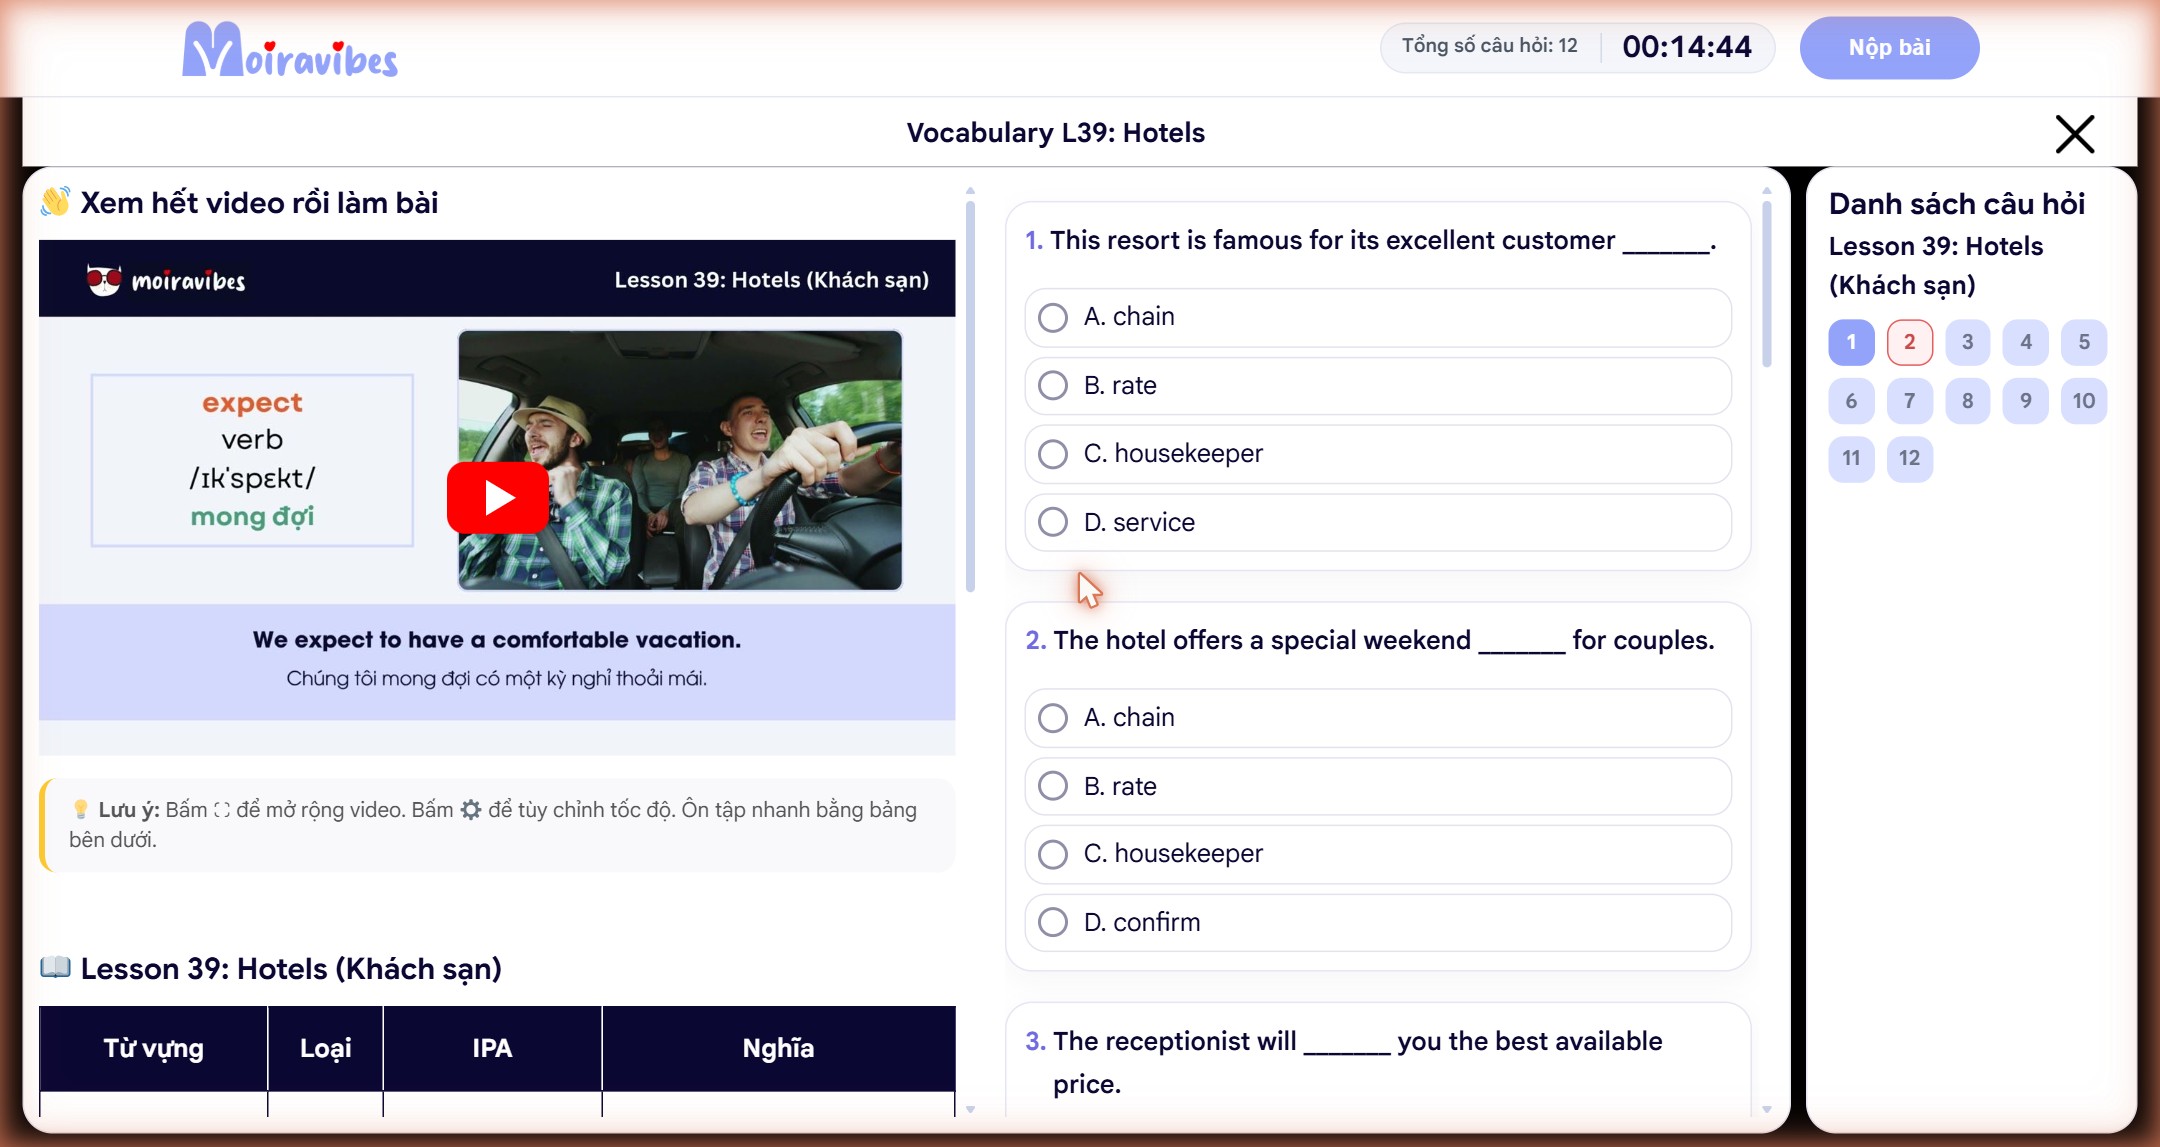Navigate to question 7
The height and width of the screenshot is (1147, 2160).
click(1909, 401)
